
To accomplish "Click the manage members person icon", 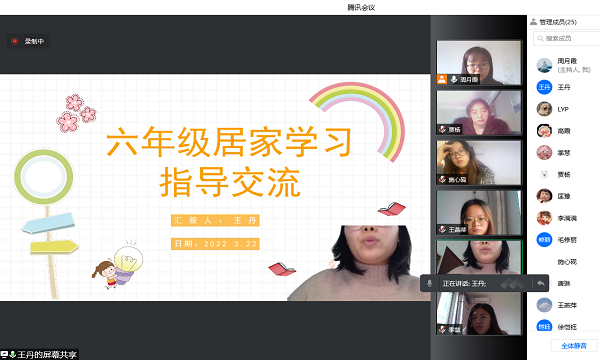I will point(533,22).
